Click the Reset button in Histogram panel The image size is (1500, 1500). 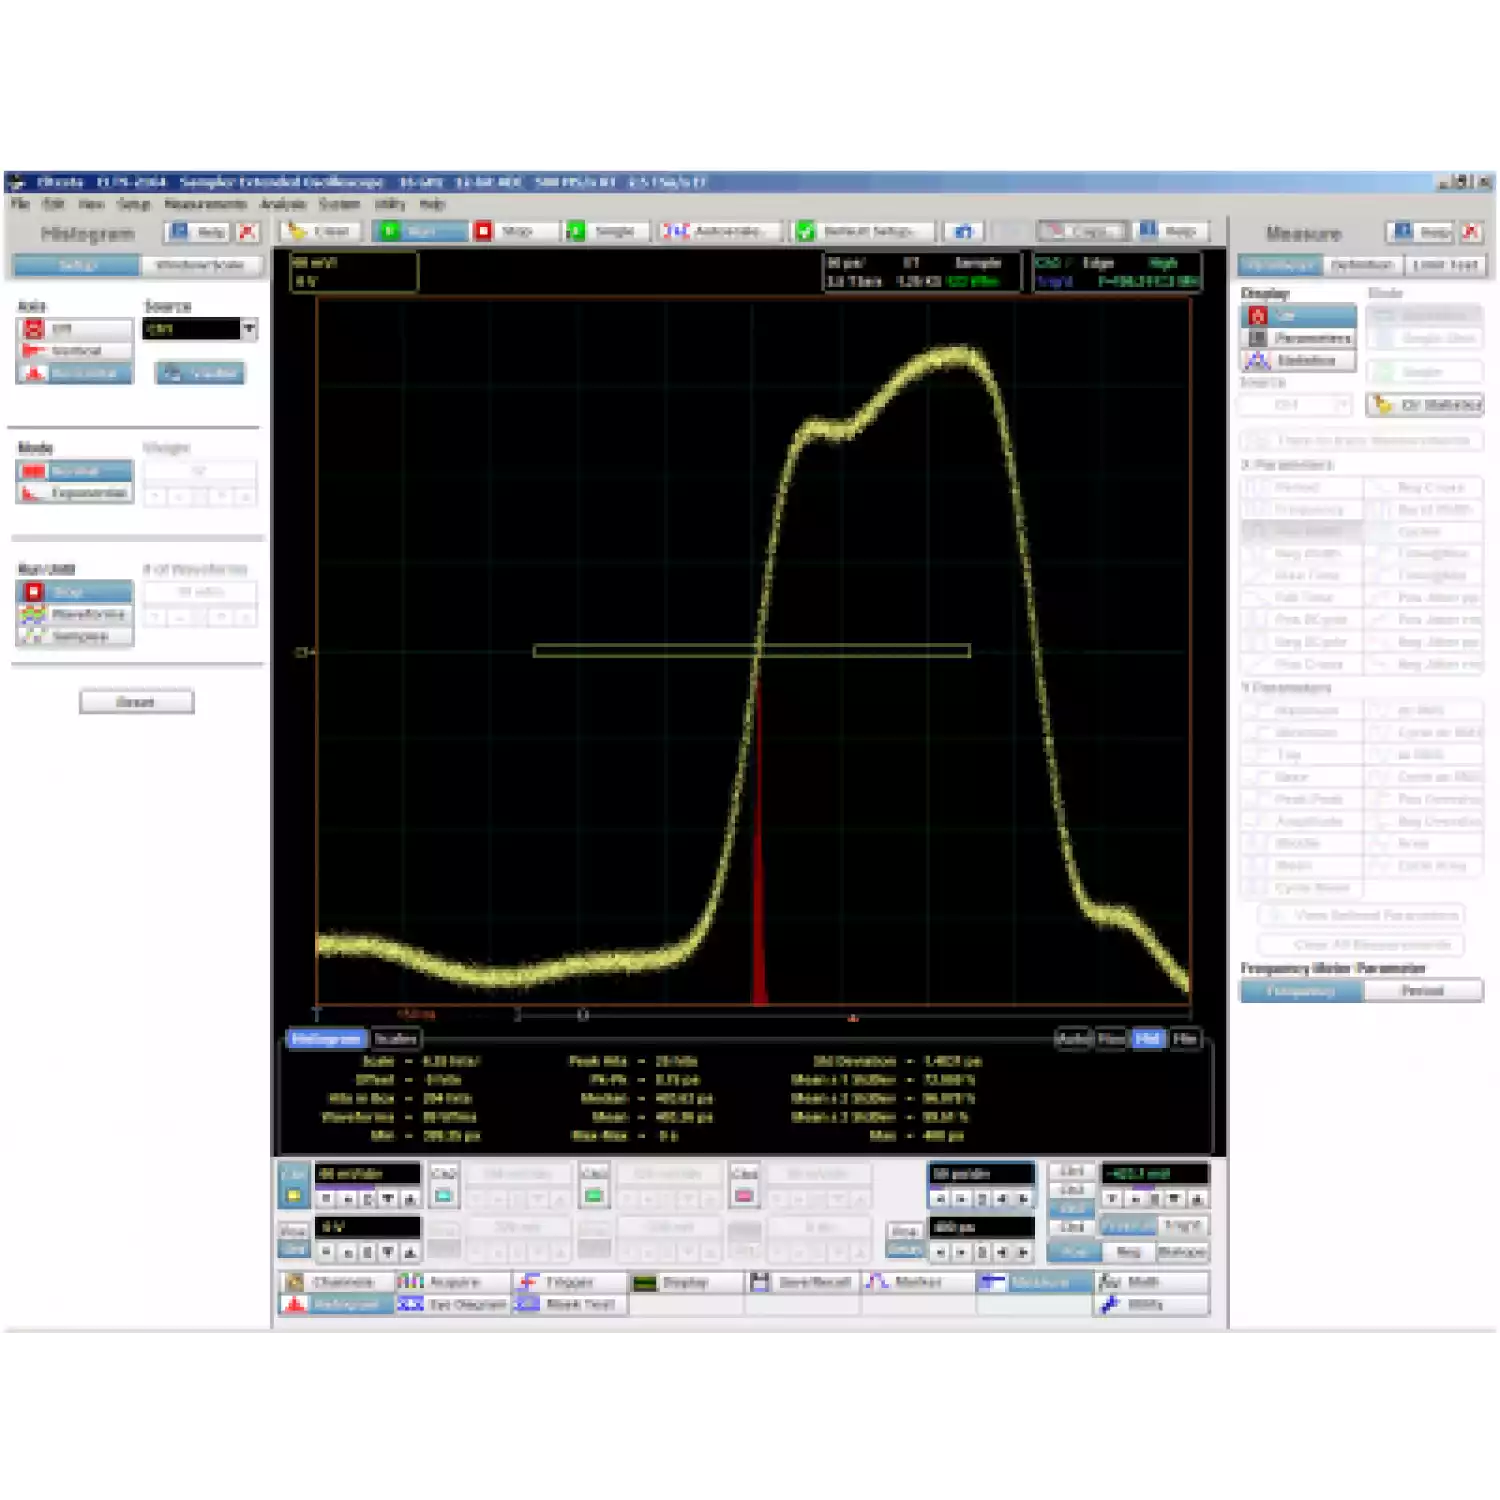[136, 702]
